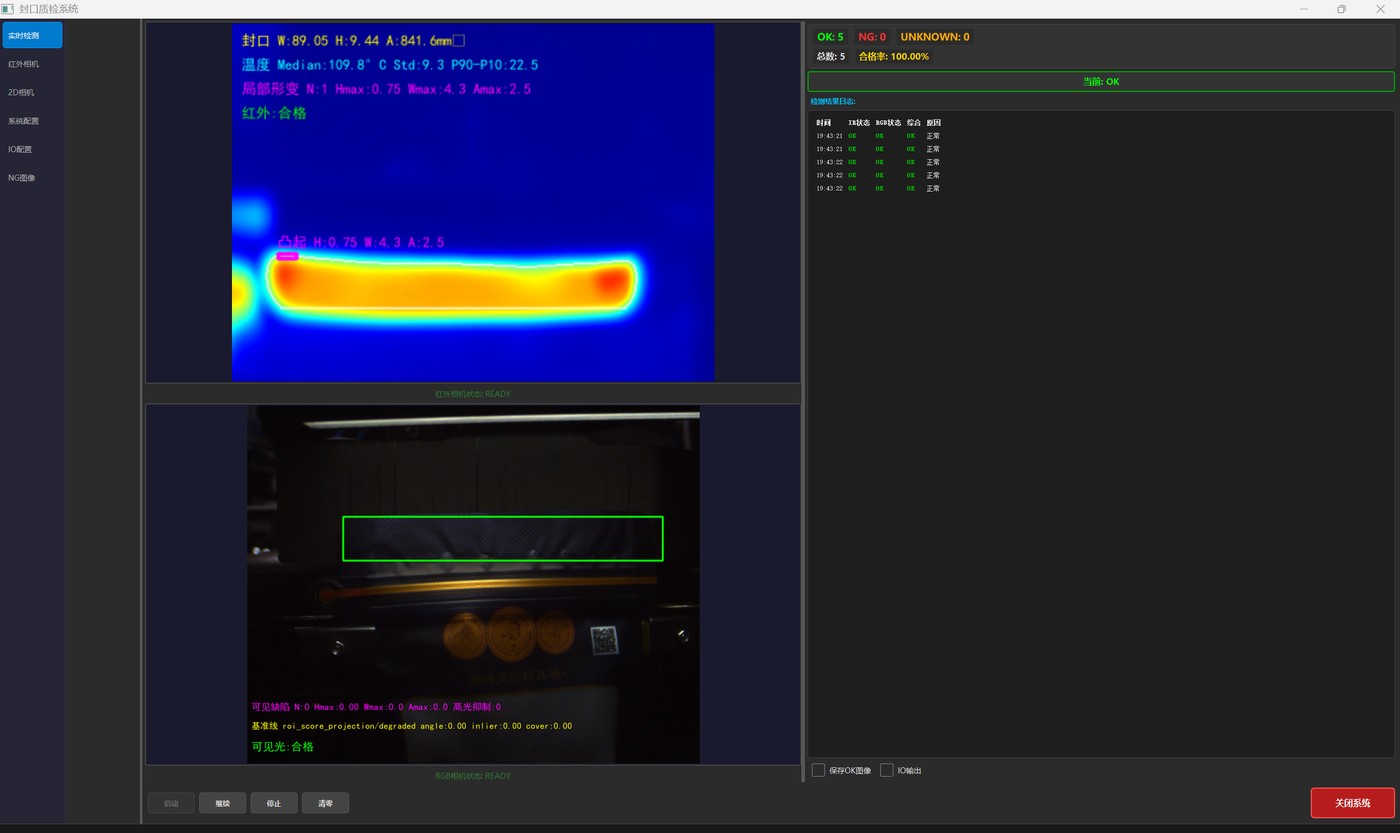Switch to the 实时检测 tab

[x=33, y=35]
